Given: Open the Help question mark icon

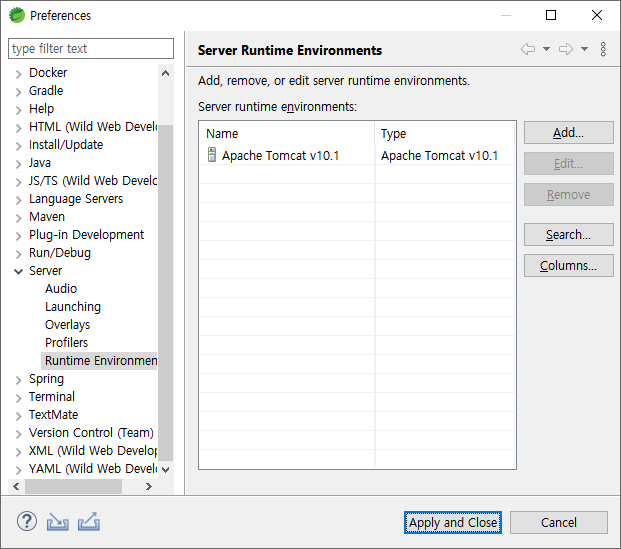Looking at the screenshot, I should [27, 522].
